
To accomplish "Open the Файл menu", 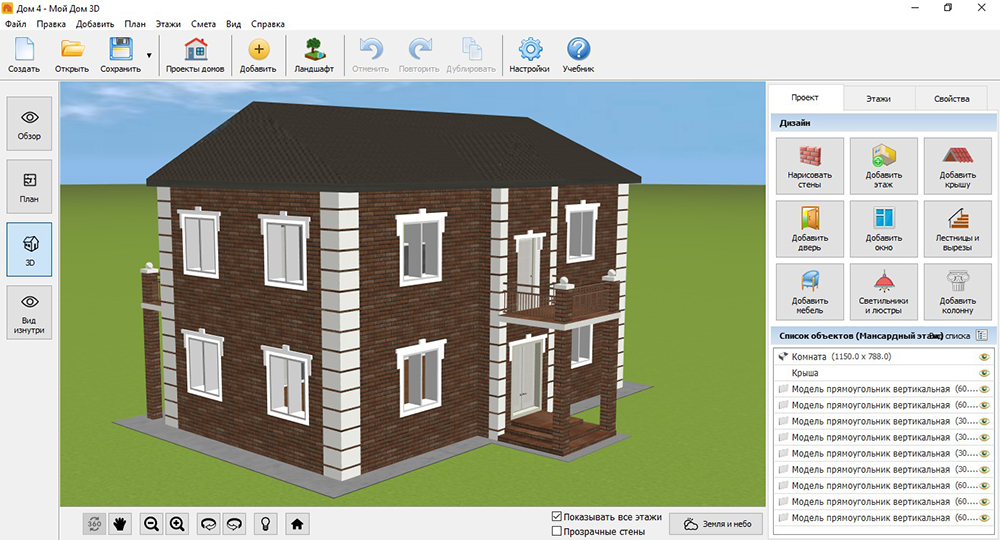I will (16, 24).
